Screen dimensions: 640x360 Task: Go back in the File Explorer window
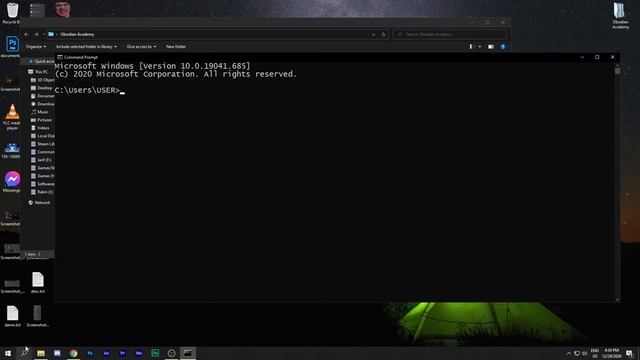[x=27, y=34]
